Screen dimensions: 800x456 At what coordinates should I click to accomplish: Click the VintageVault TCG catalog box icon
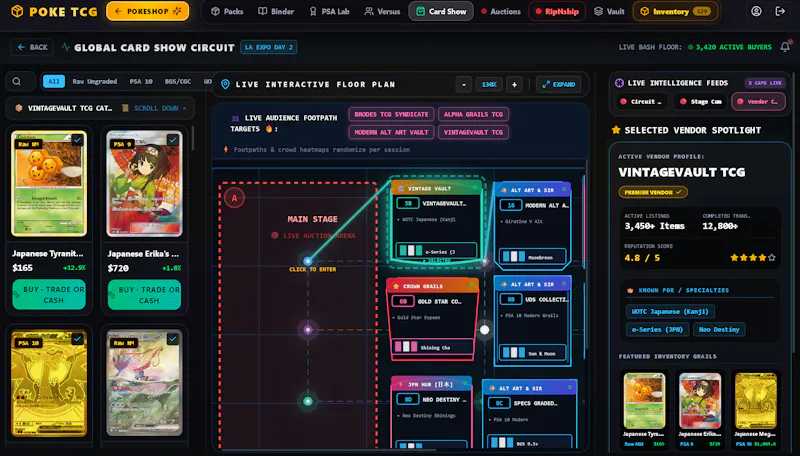(19, 108)
